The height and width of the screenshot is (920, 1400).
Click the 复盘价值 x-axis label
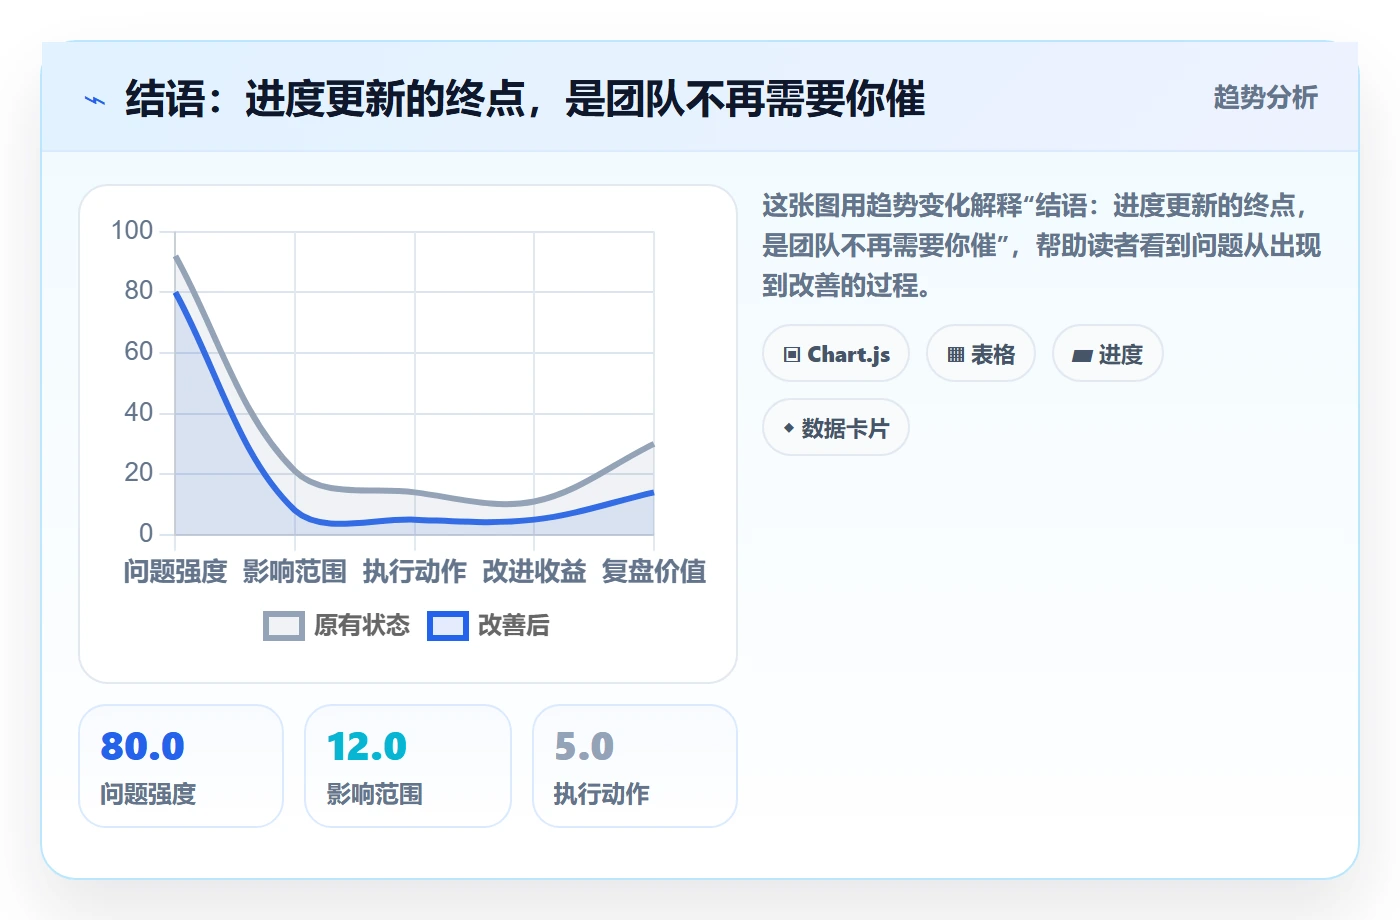[x=654, y=572]
